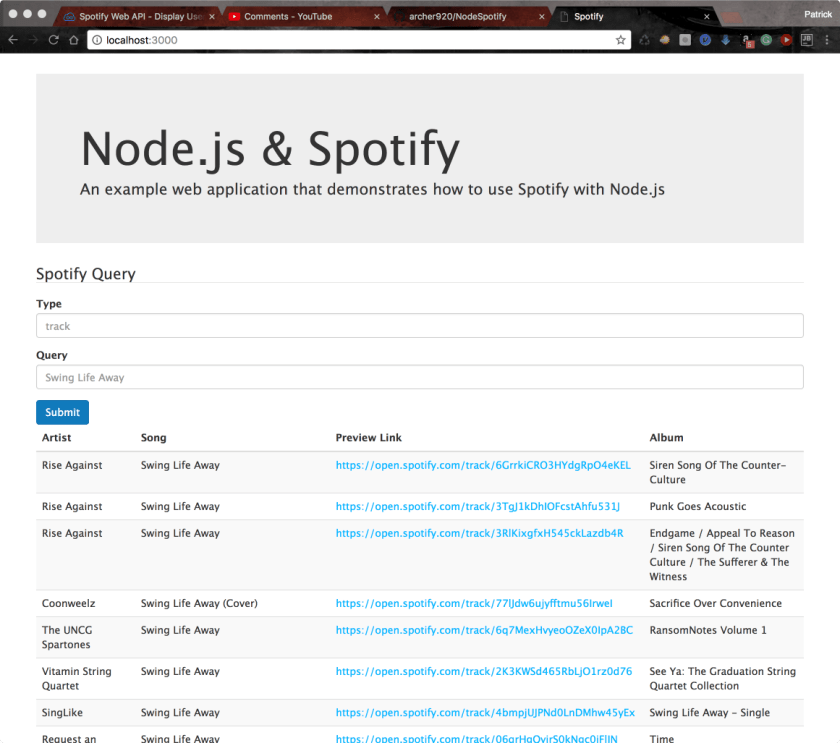Click the Type input field
Image resolution: width=840 pixels, height=743 pixels.
[x=419, y=326]
